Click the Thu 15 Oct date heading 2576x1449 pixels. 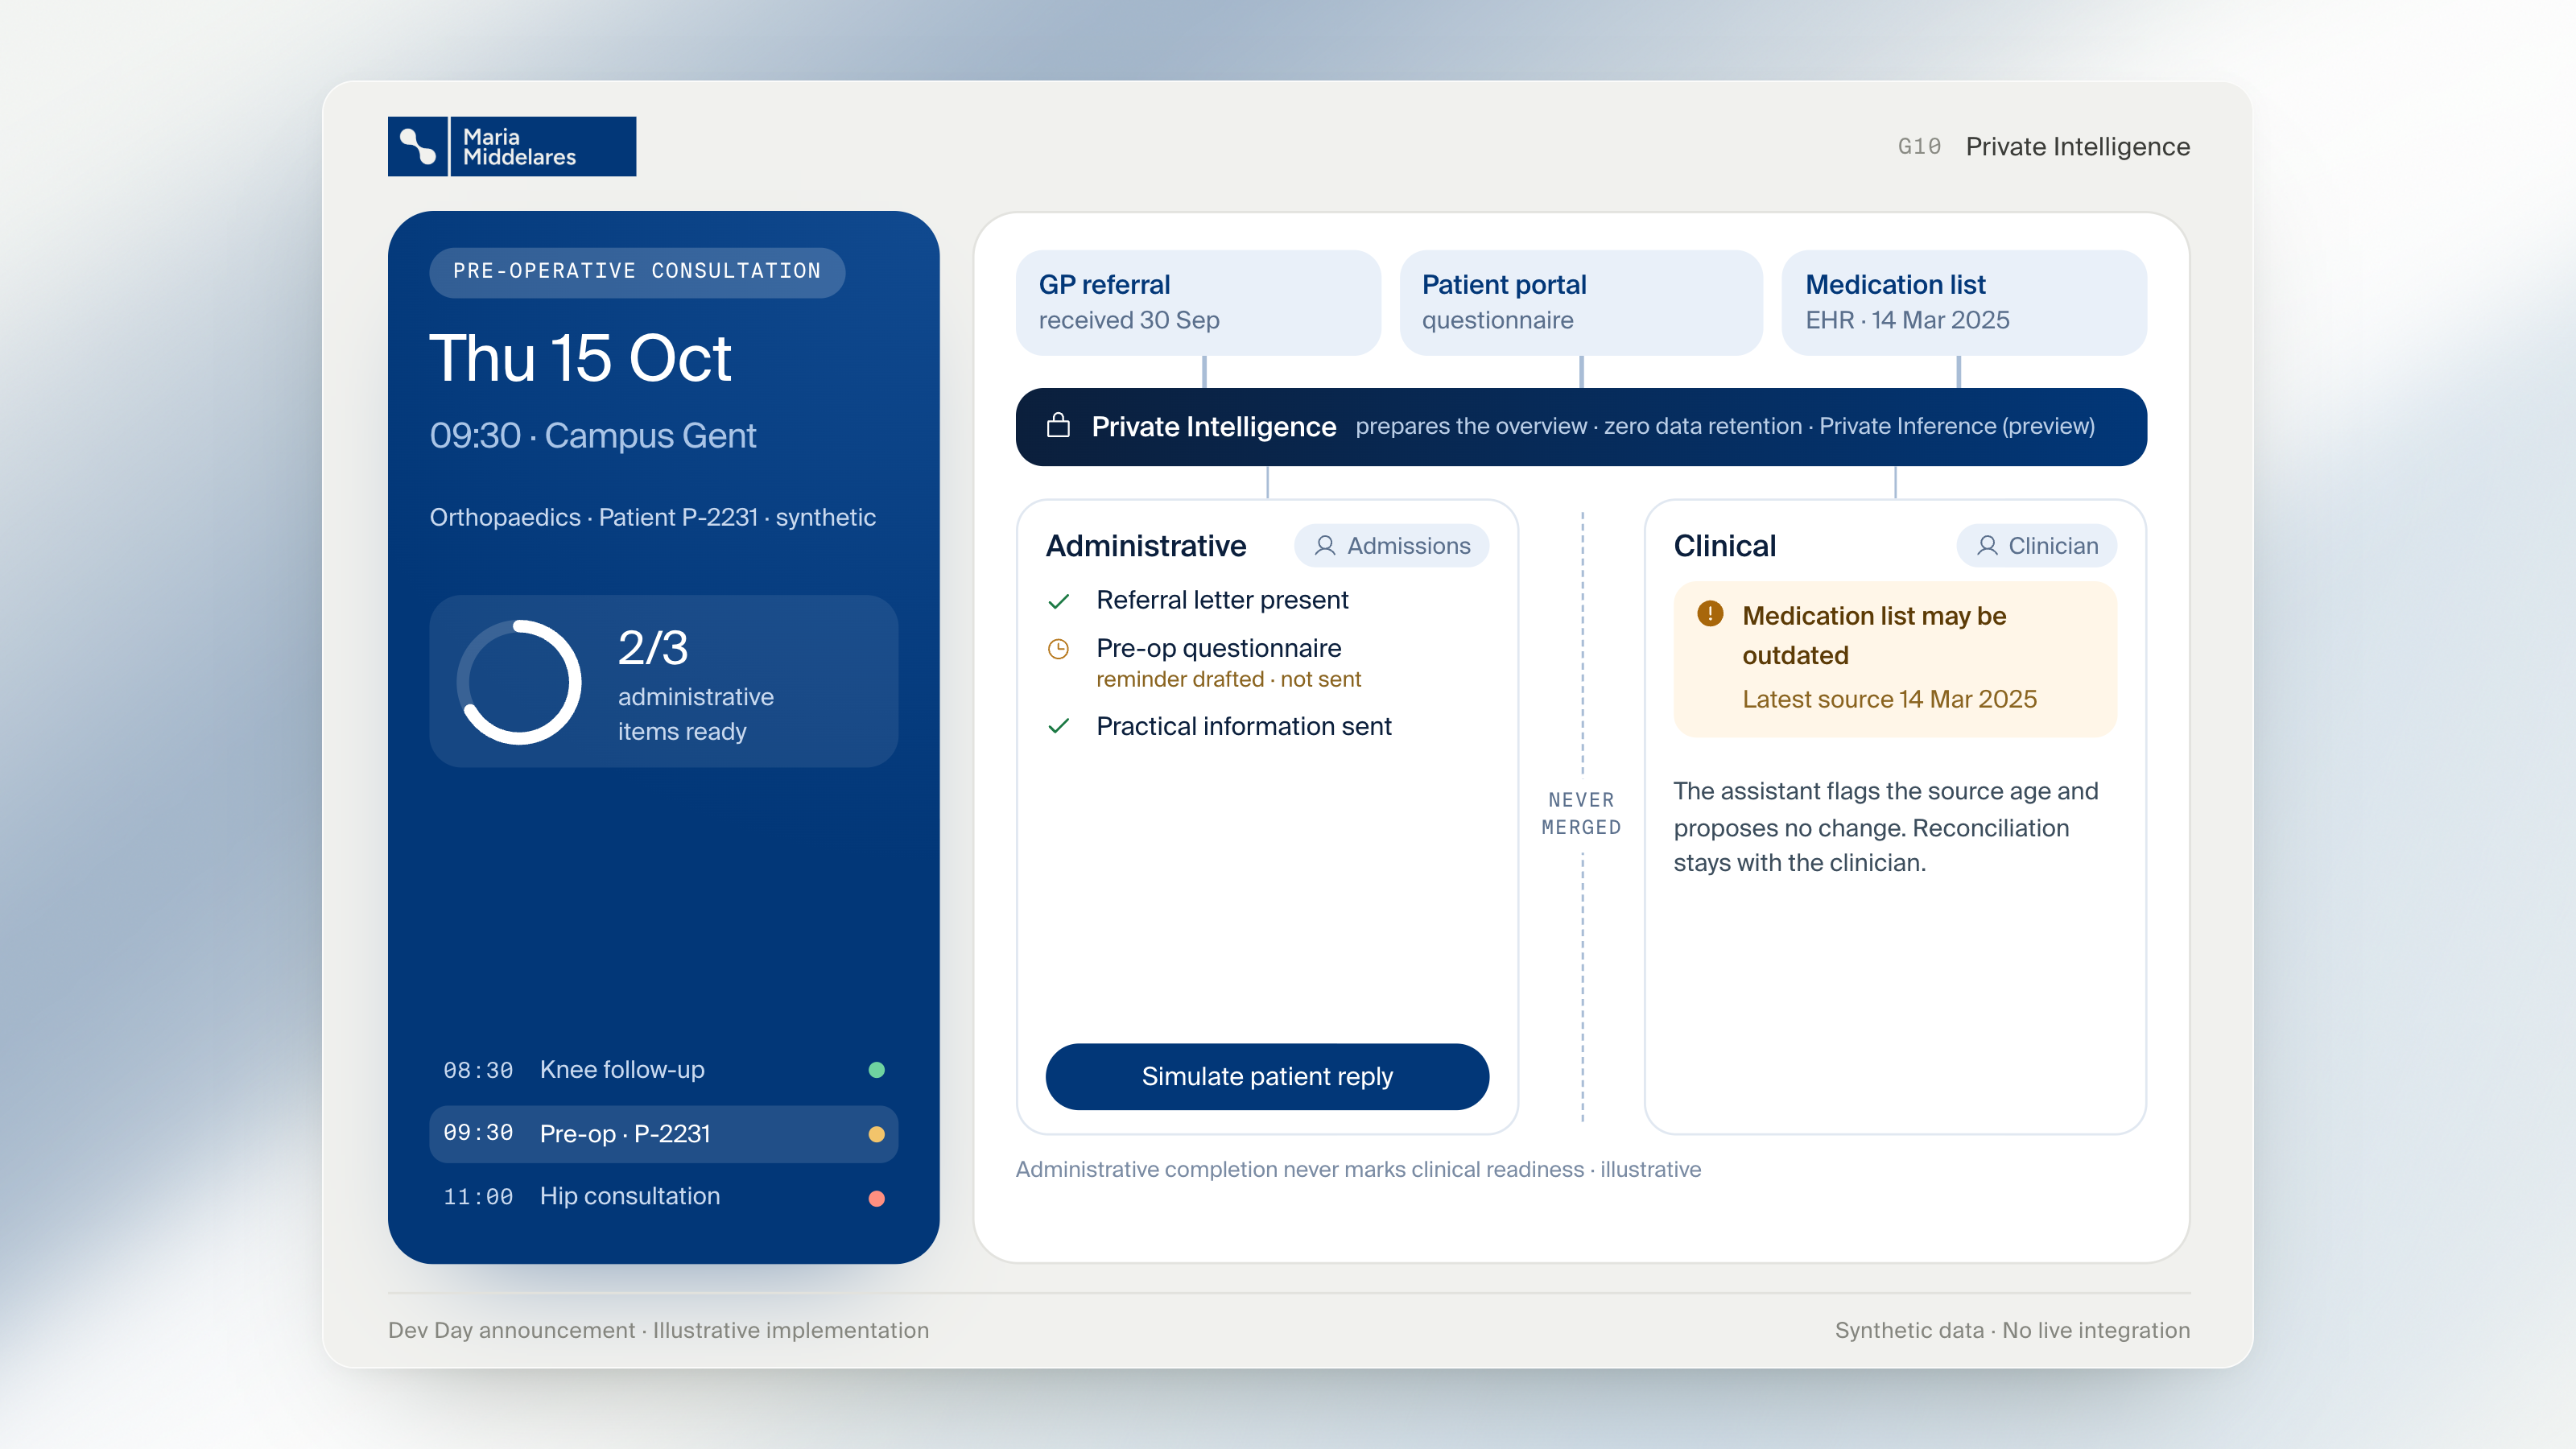[x=580, y=358]
